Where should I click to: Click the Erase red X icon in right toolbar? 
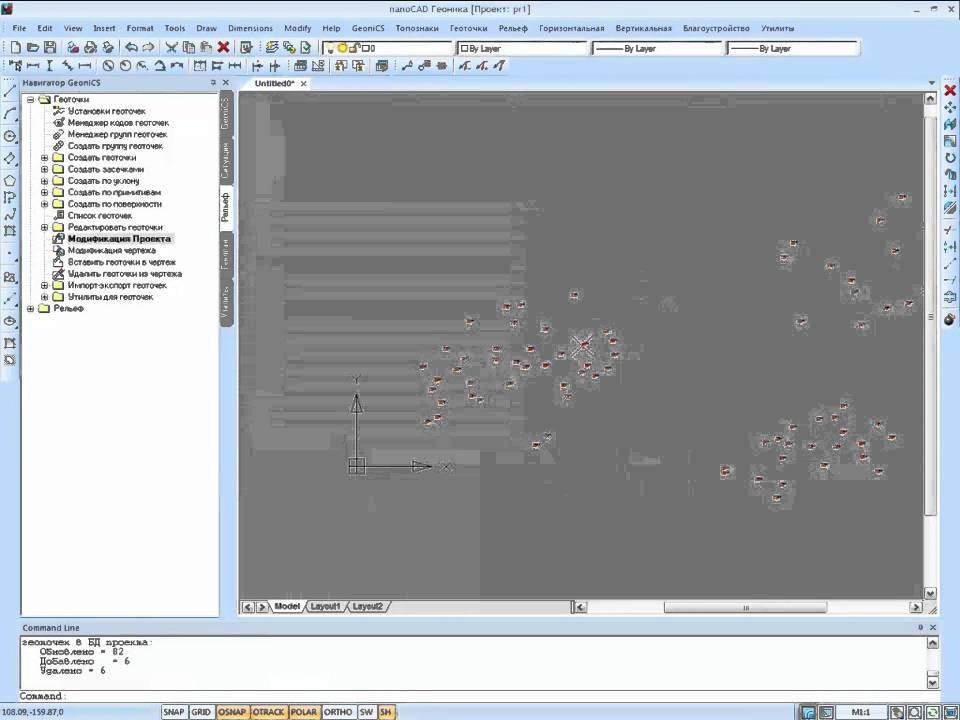tap(950, 91)
